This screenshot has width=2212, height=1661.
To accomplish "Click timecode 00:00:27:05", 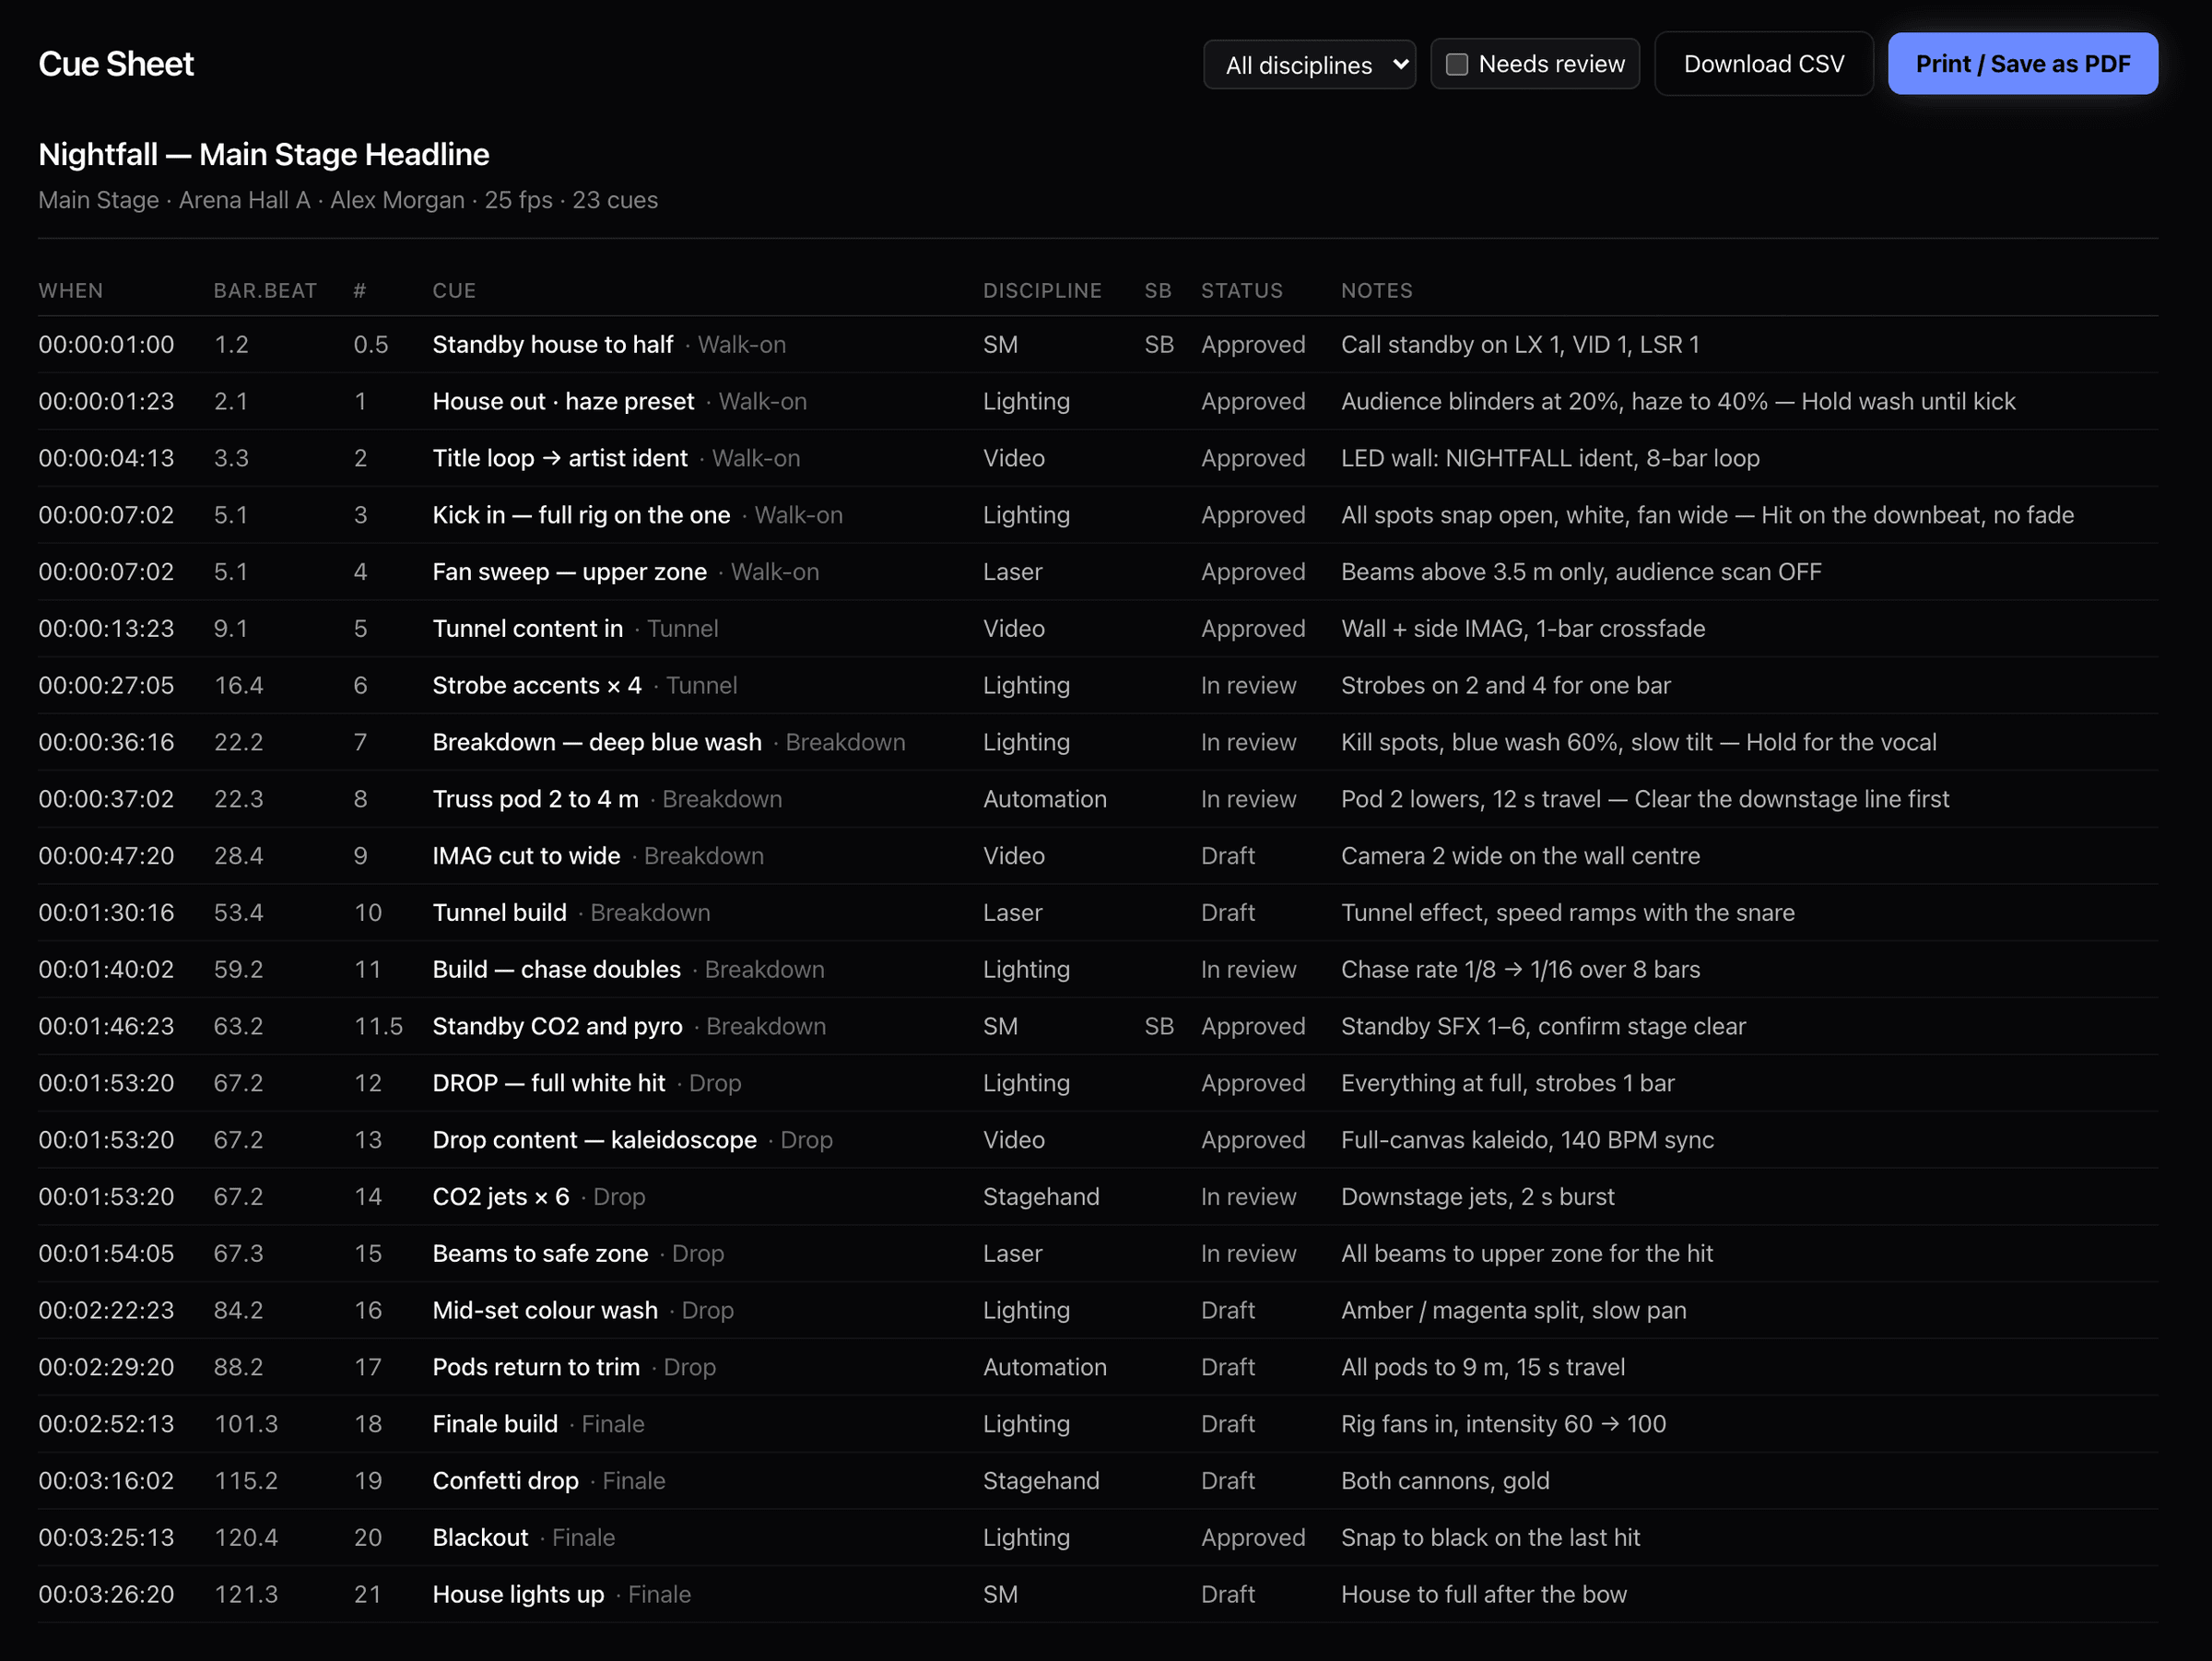I will [106, 685].
